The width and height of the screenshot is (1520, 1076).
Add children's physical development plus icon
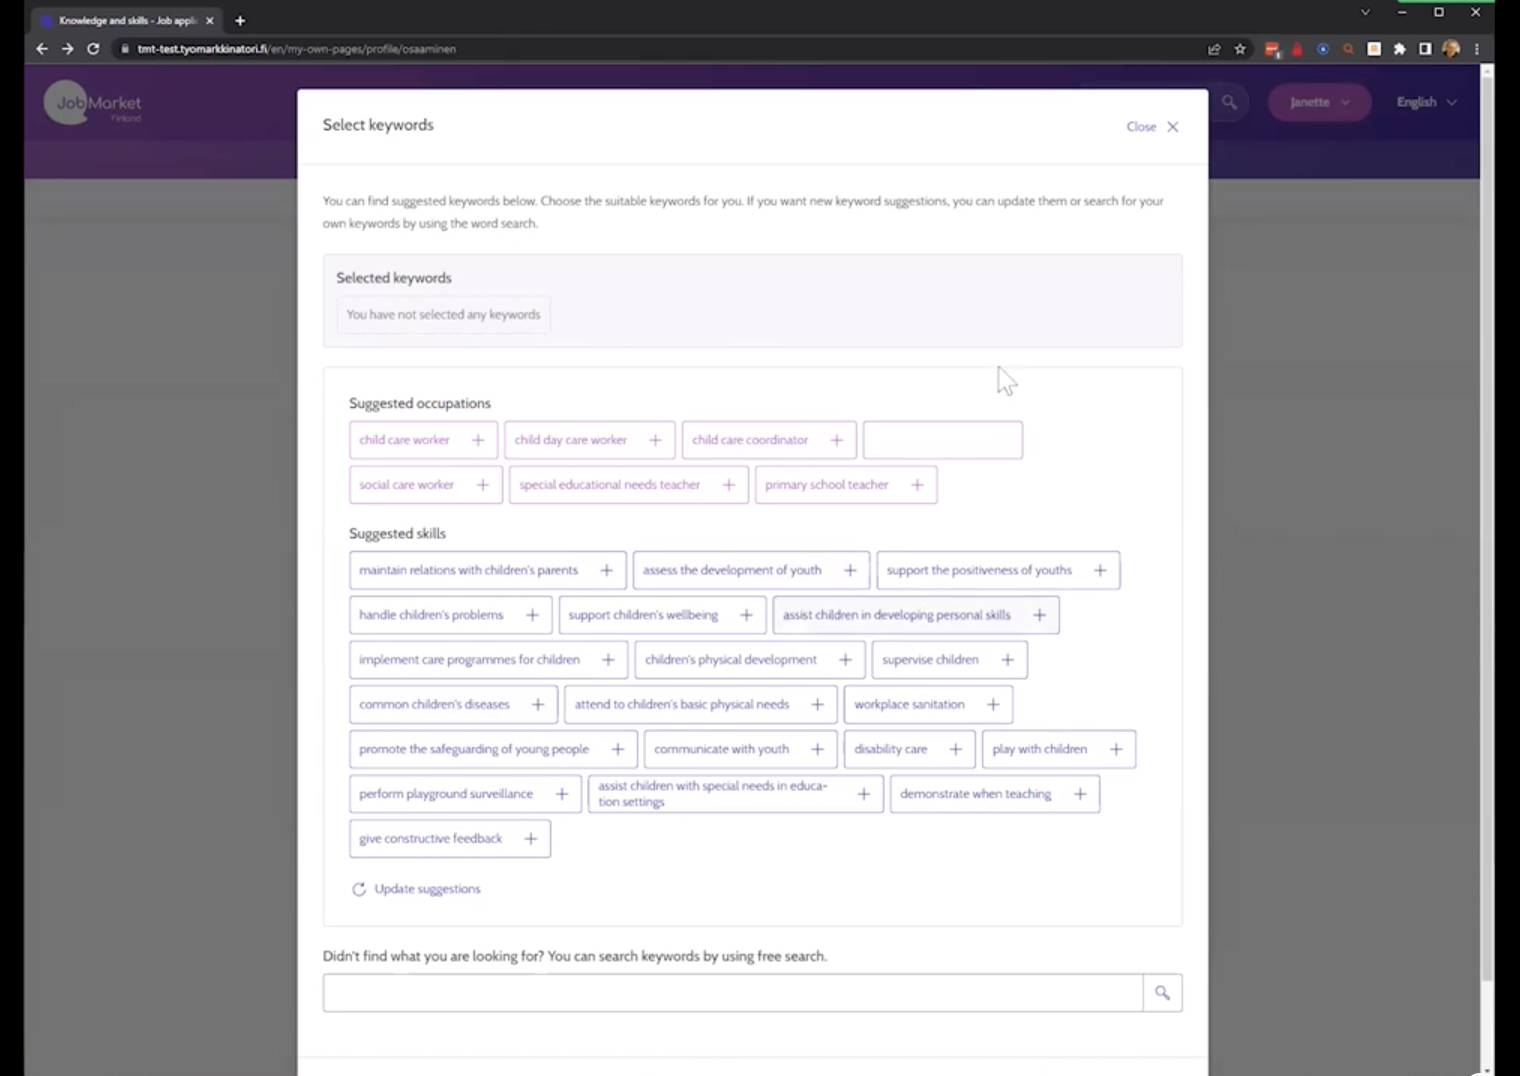coord(845,660)
